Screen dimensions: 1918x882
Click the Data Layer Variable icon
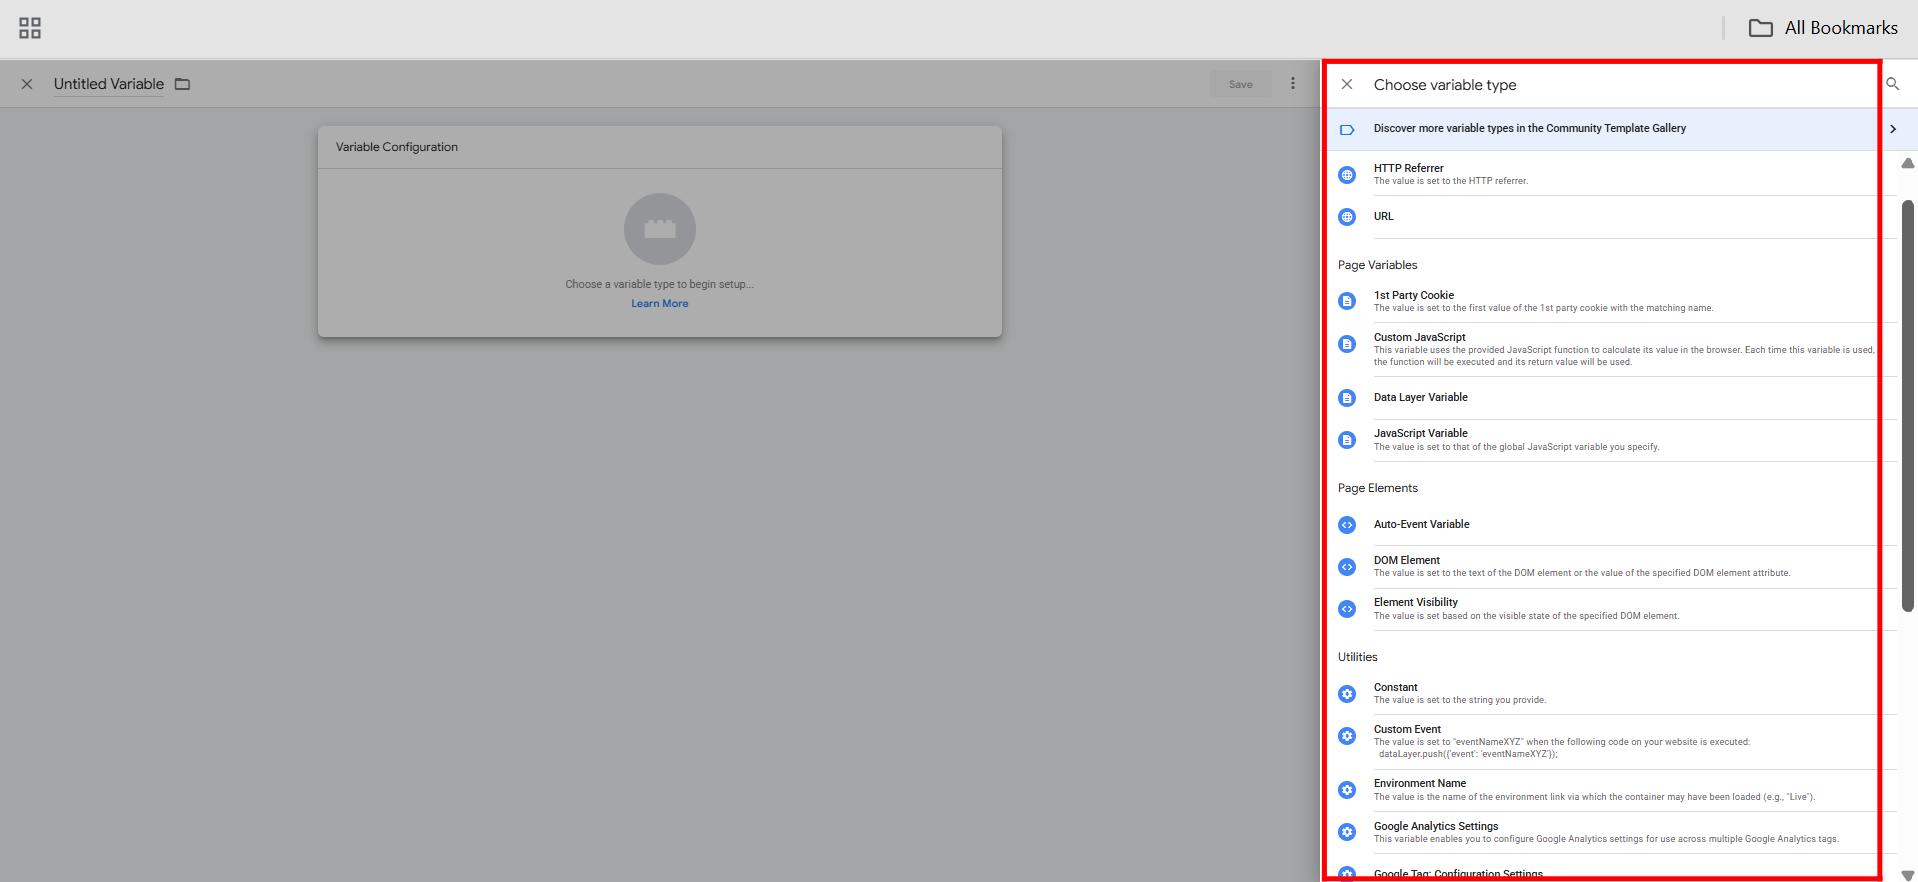(x=1347, y=398)
